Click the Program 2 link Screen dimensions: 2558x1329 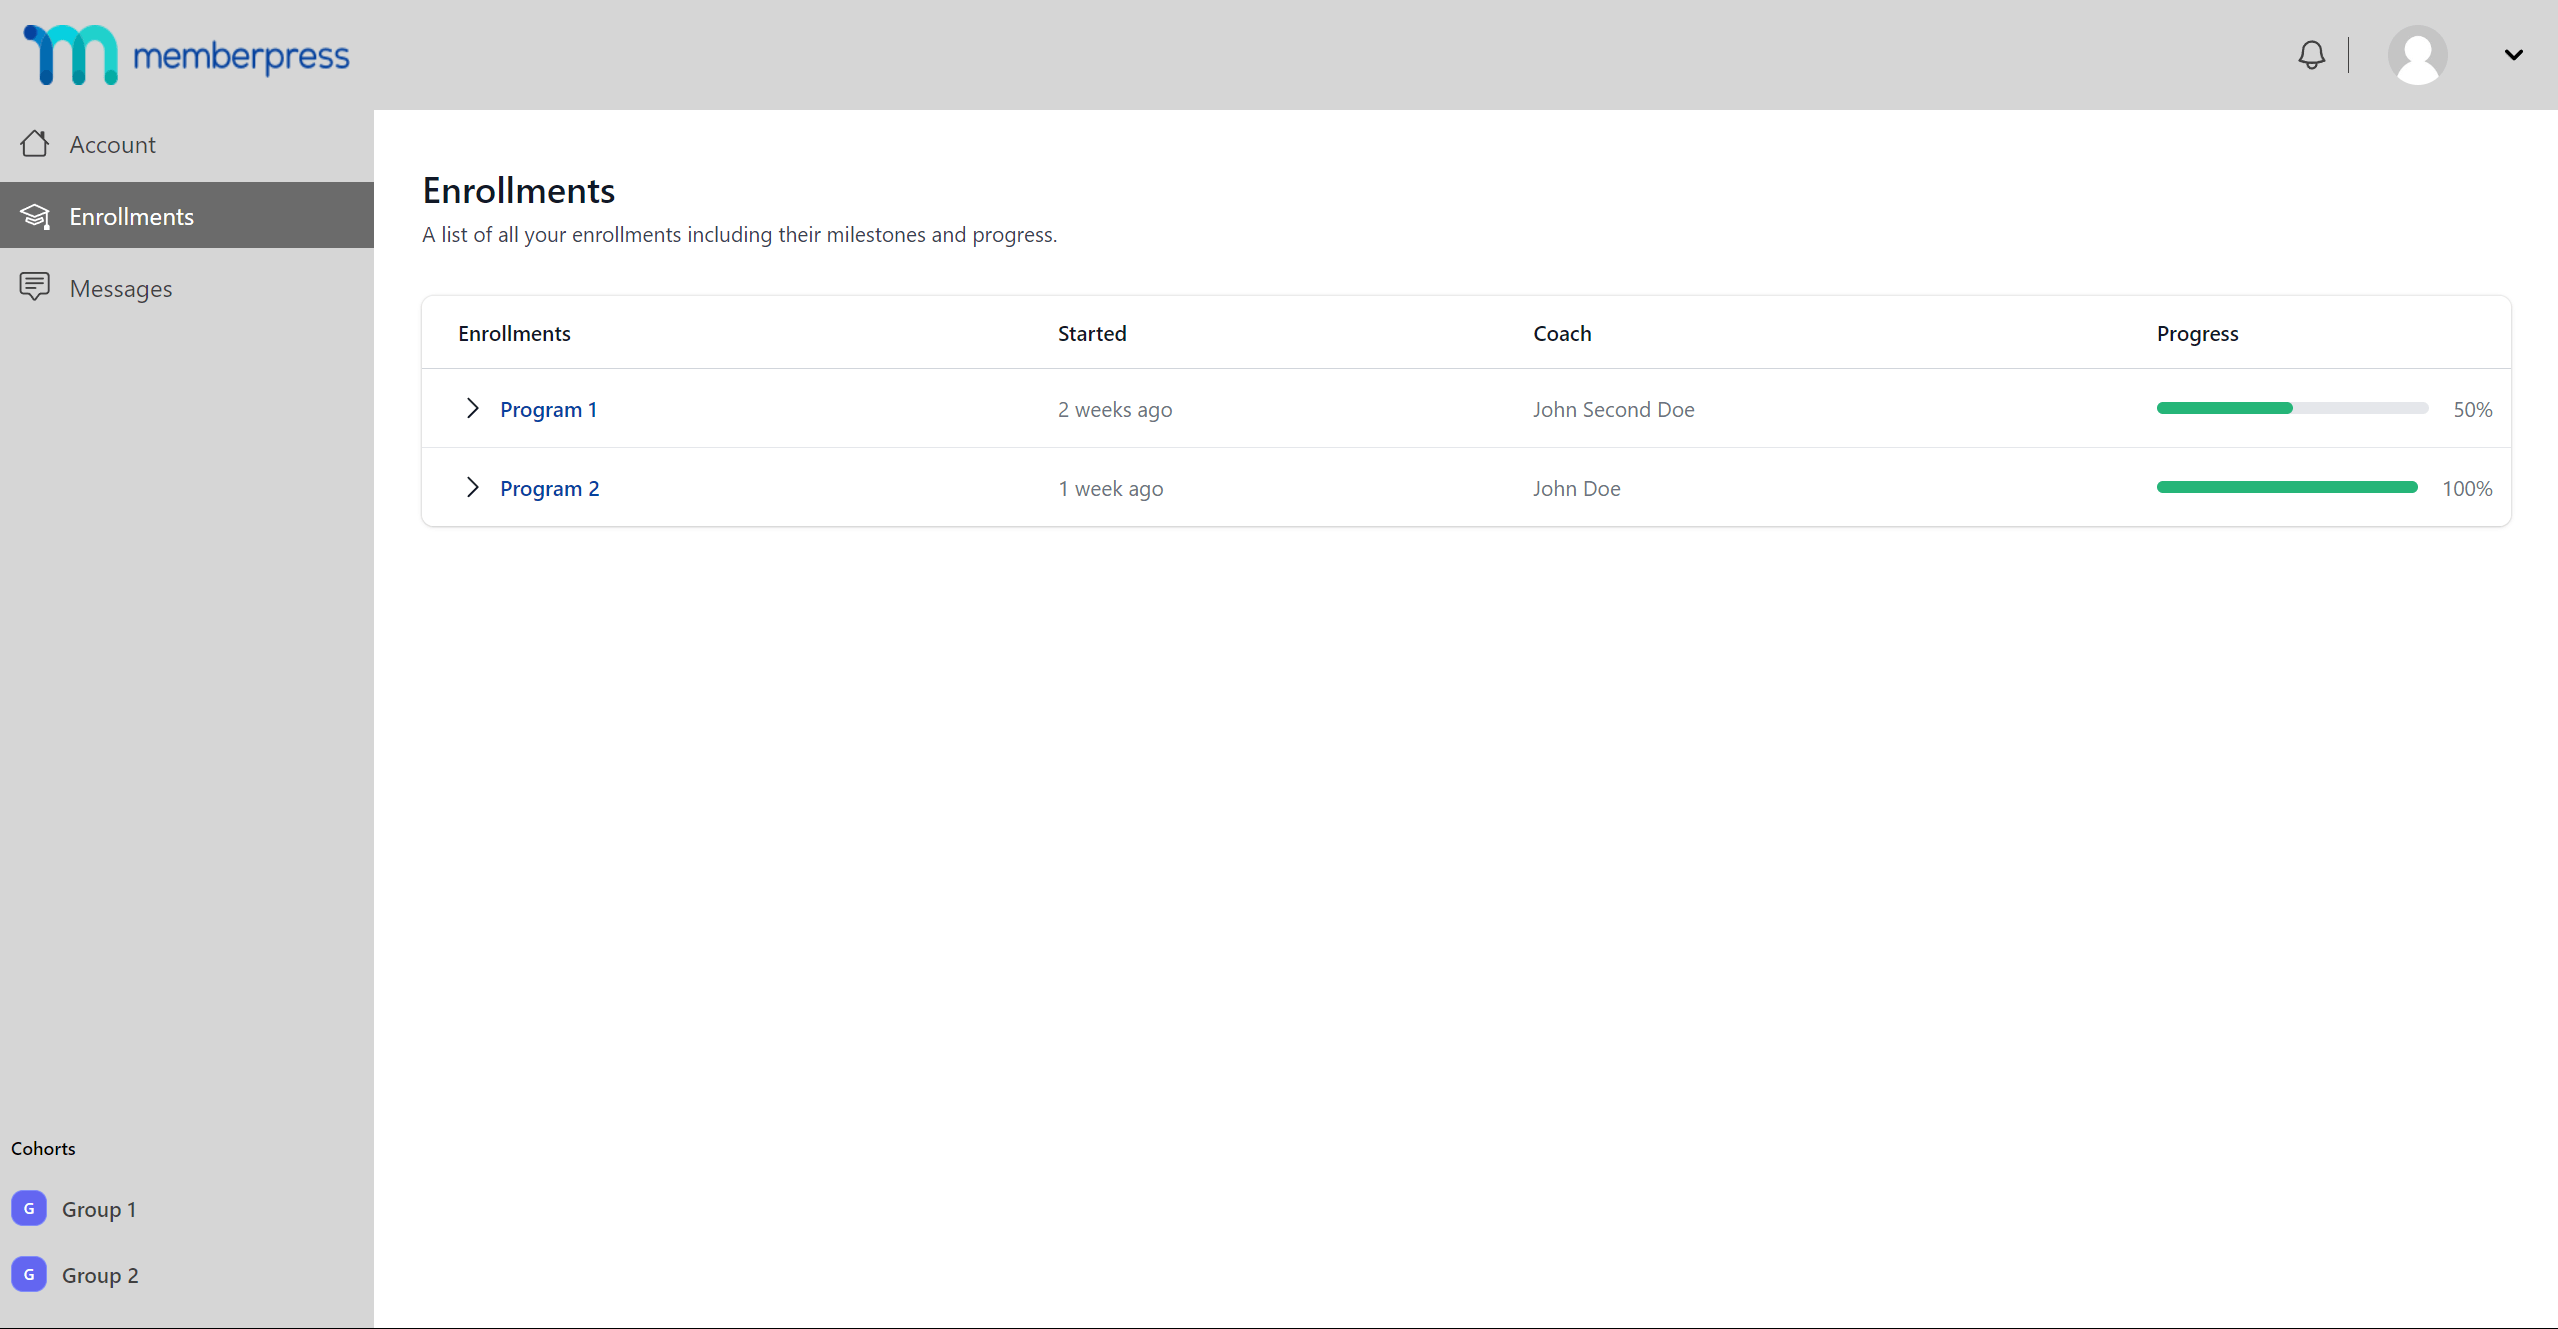550,487
